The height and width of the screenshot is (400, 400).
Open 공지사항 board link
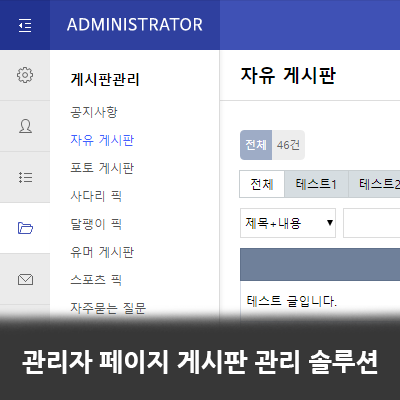(94, 112)
